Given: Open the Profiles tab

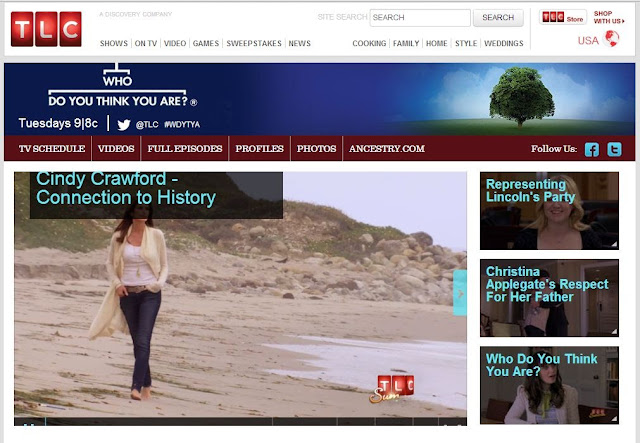Looking at the screenshot, I should pos(260,149).
